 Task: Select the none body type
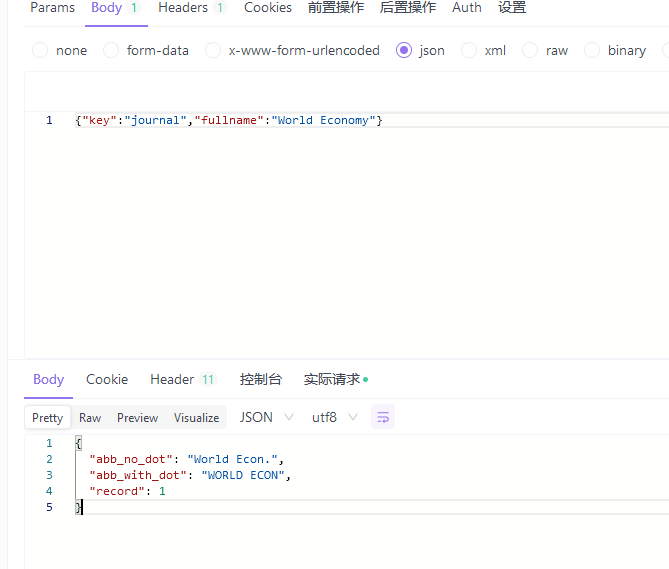click(x=60, y=50)
